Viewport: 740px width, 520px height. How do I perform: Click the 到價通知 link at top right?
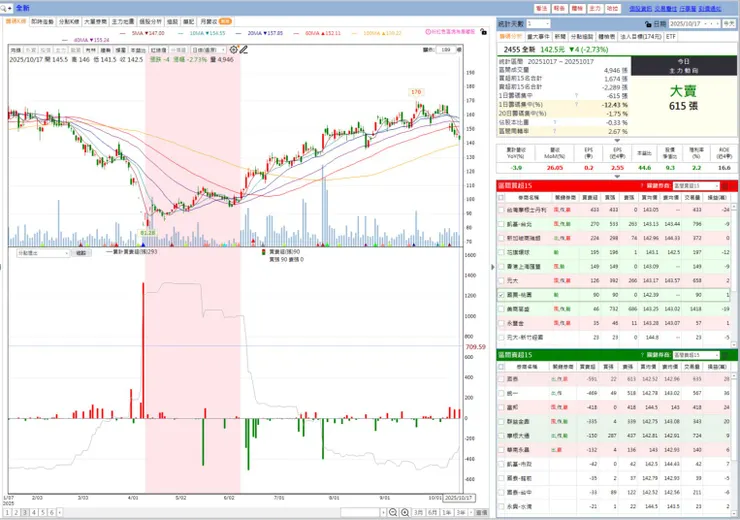click(x=710, y=8)
